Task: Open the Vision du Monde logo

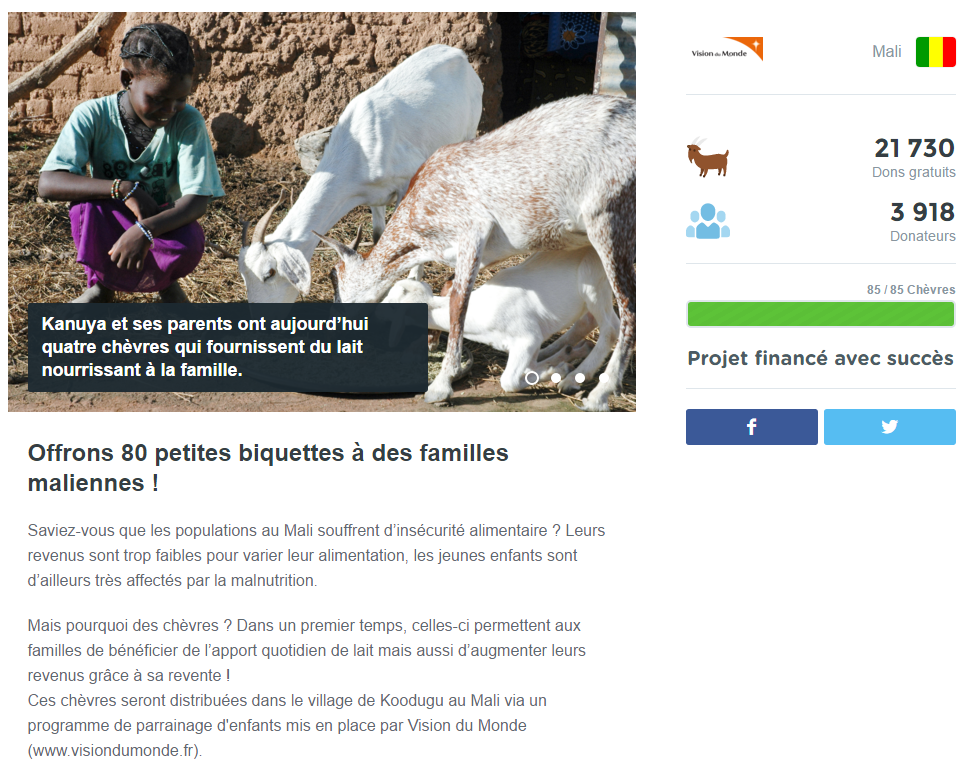Action: [x=727, y=49]
